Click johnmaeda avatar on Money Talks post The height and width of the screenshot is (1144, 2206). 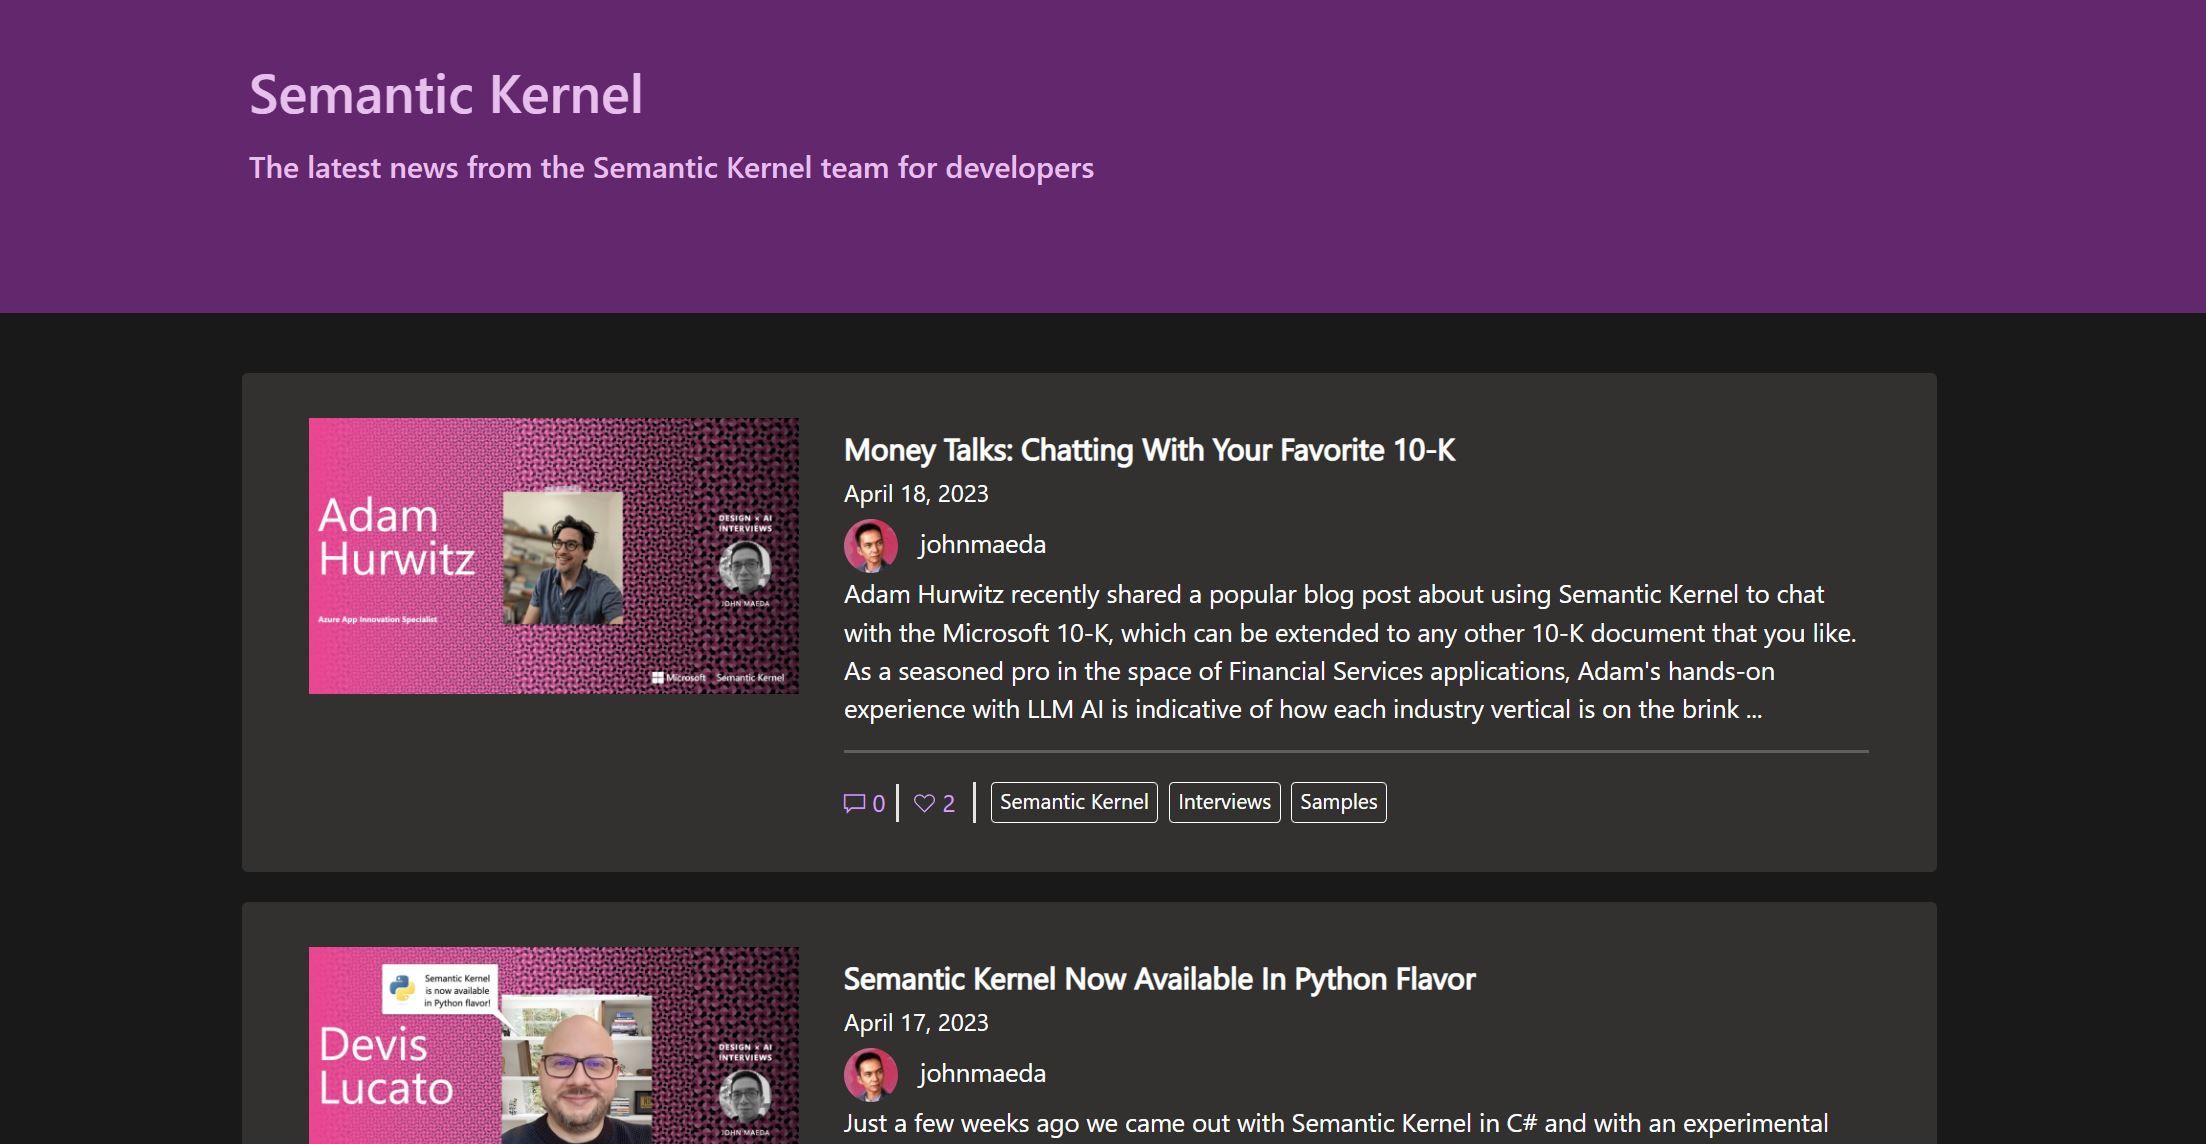click(870, 545)
